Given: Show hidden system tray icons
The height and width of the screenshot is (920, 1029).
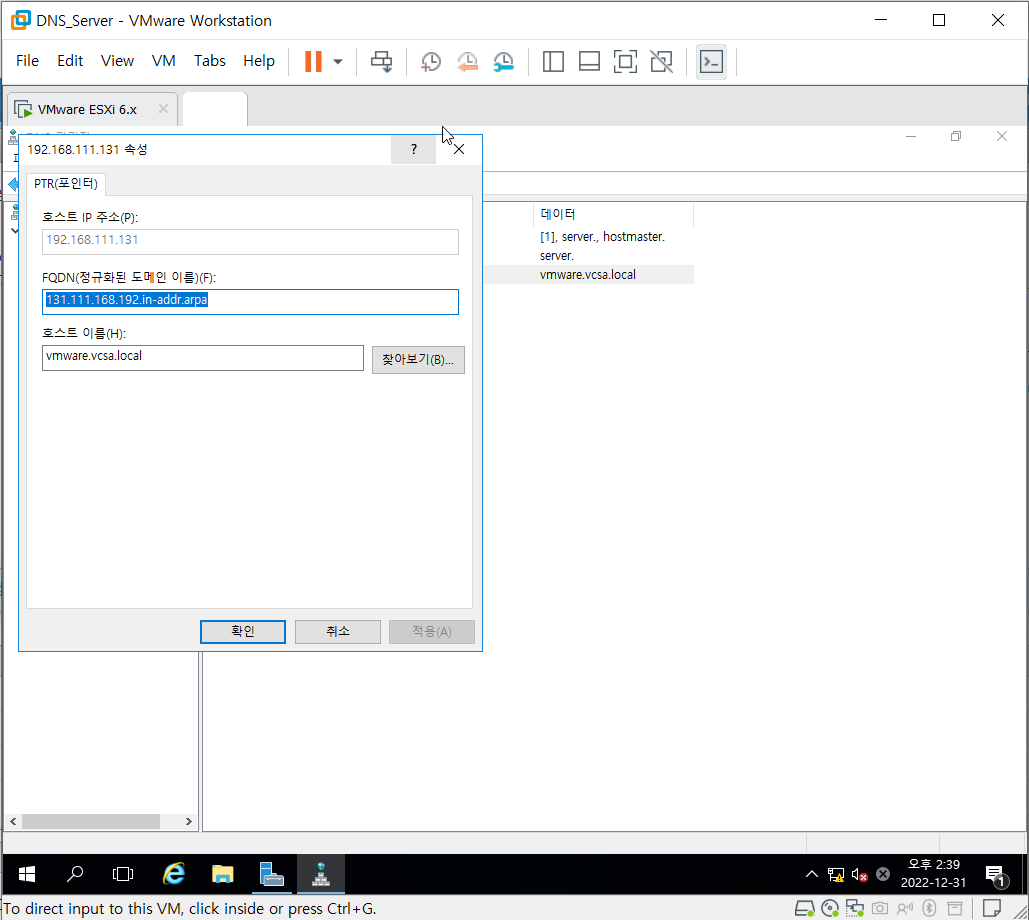Looking at the screenshot, I should pos(812,874).
